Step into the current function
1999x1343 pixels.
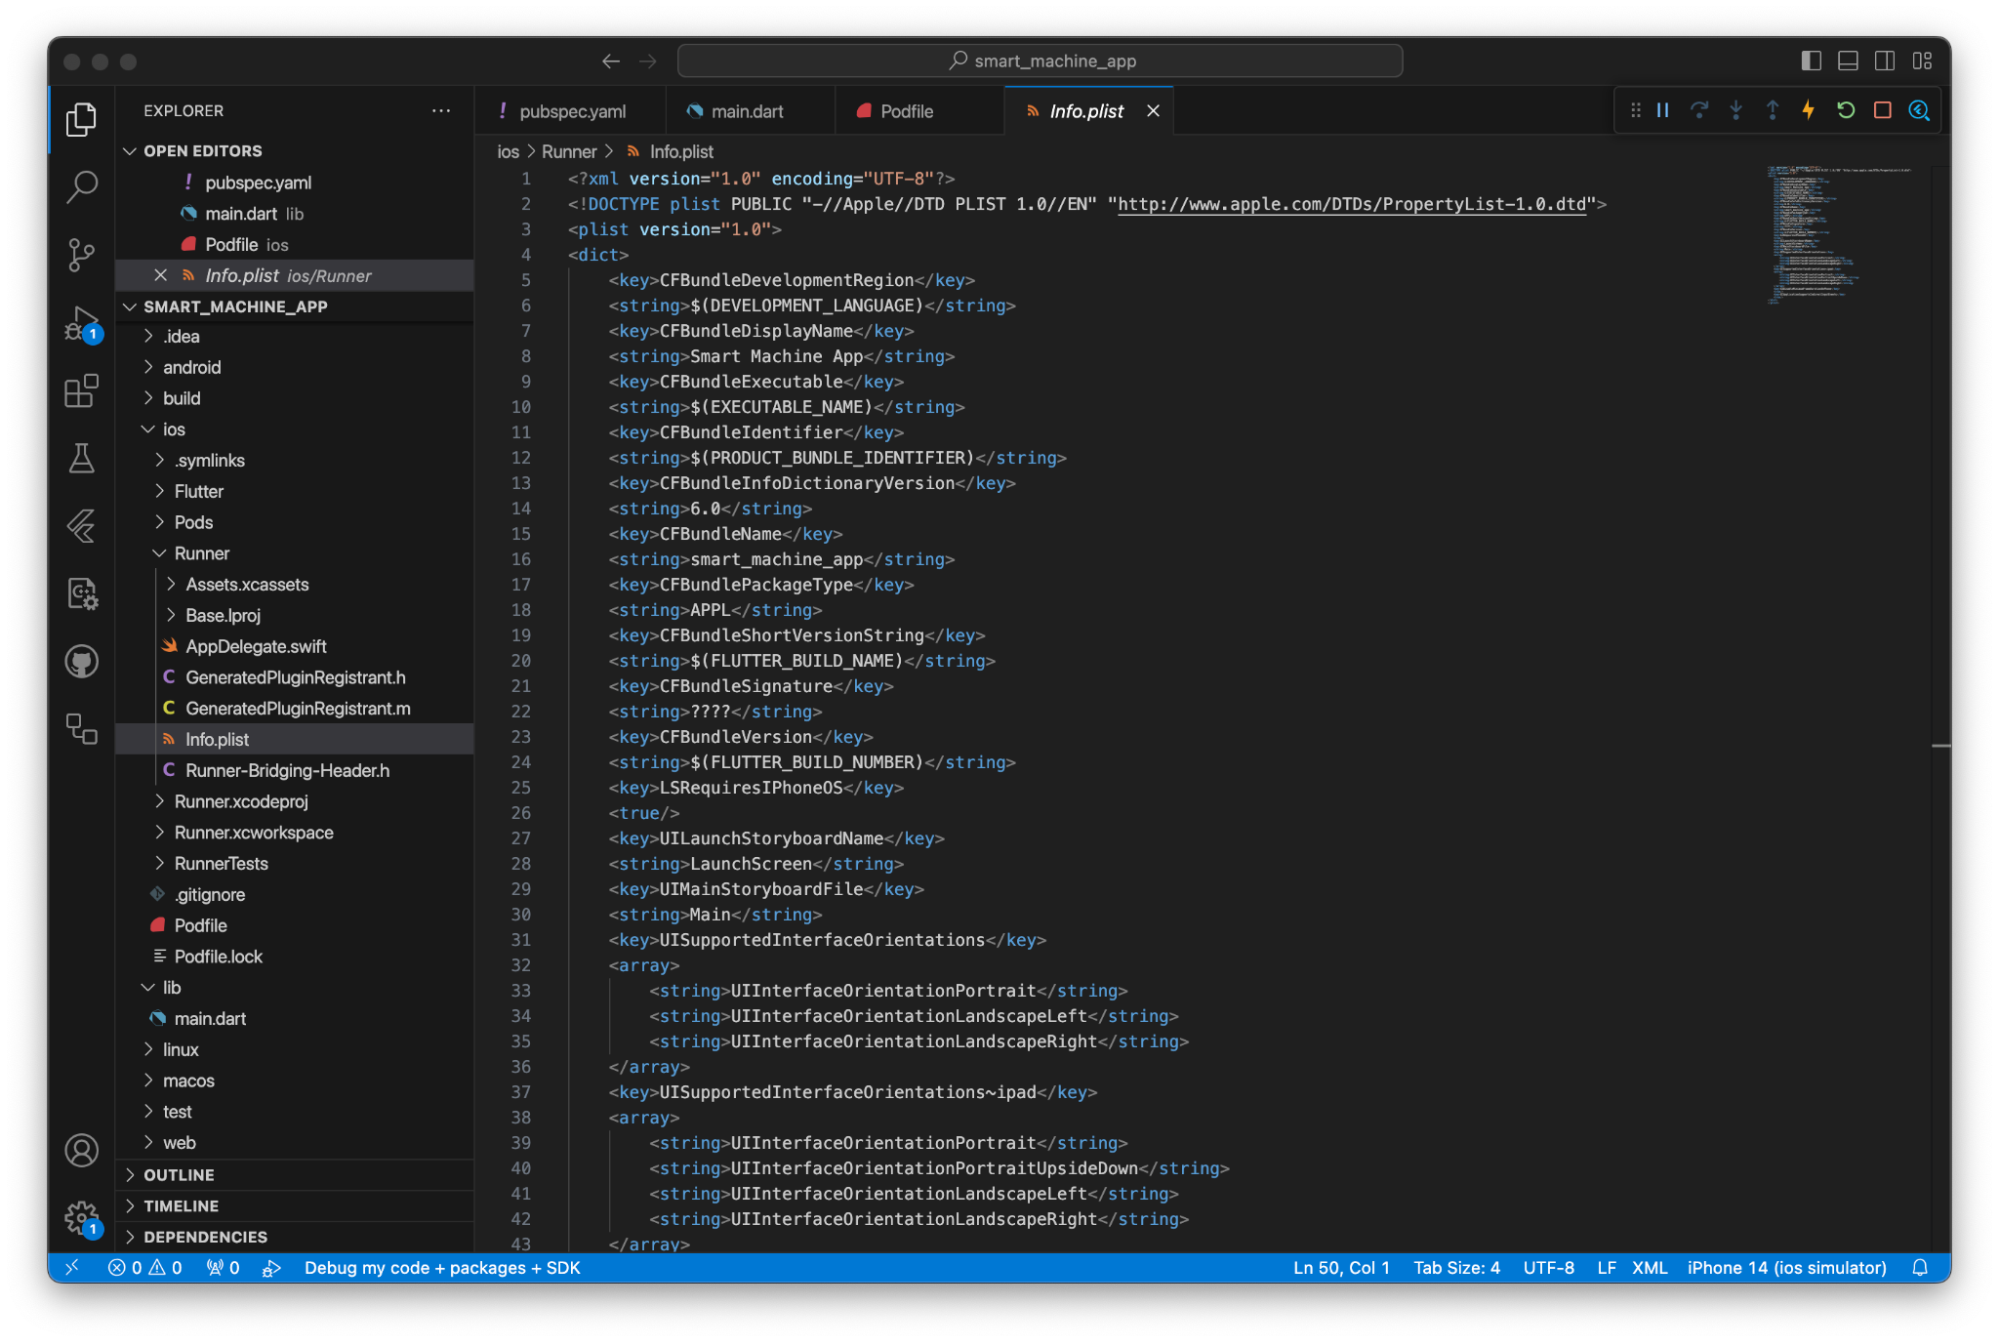pyautogui.click(x=1736, y=110)
